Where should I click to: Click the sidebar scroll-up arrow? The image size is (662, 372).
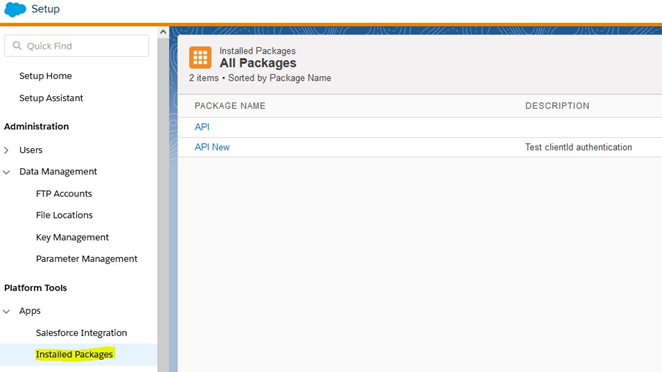point(163,32)
